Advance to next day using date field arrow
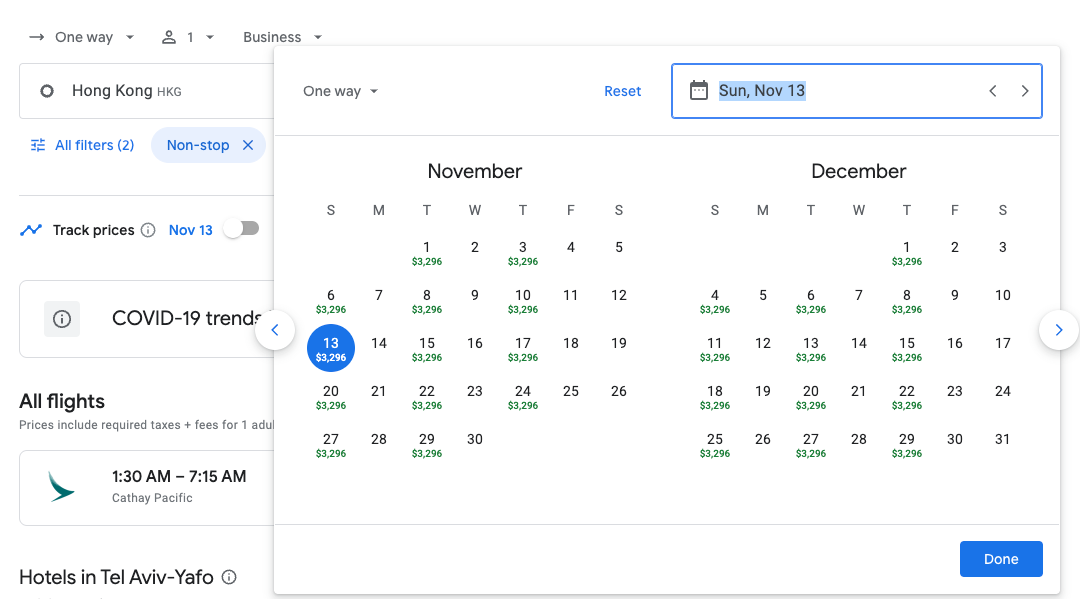This screenshot has width=1080, height=599. [1025, 91]
